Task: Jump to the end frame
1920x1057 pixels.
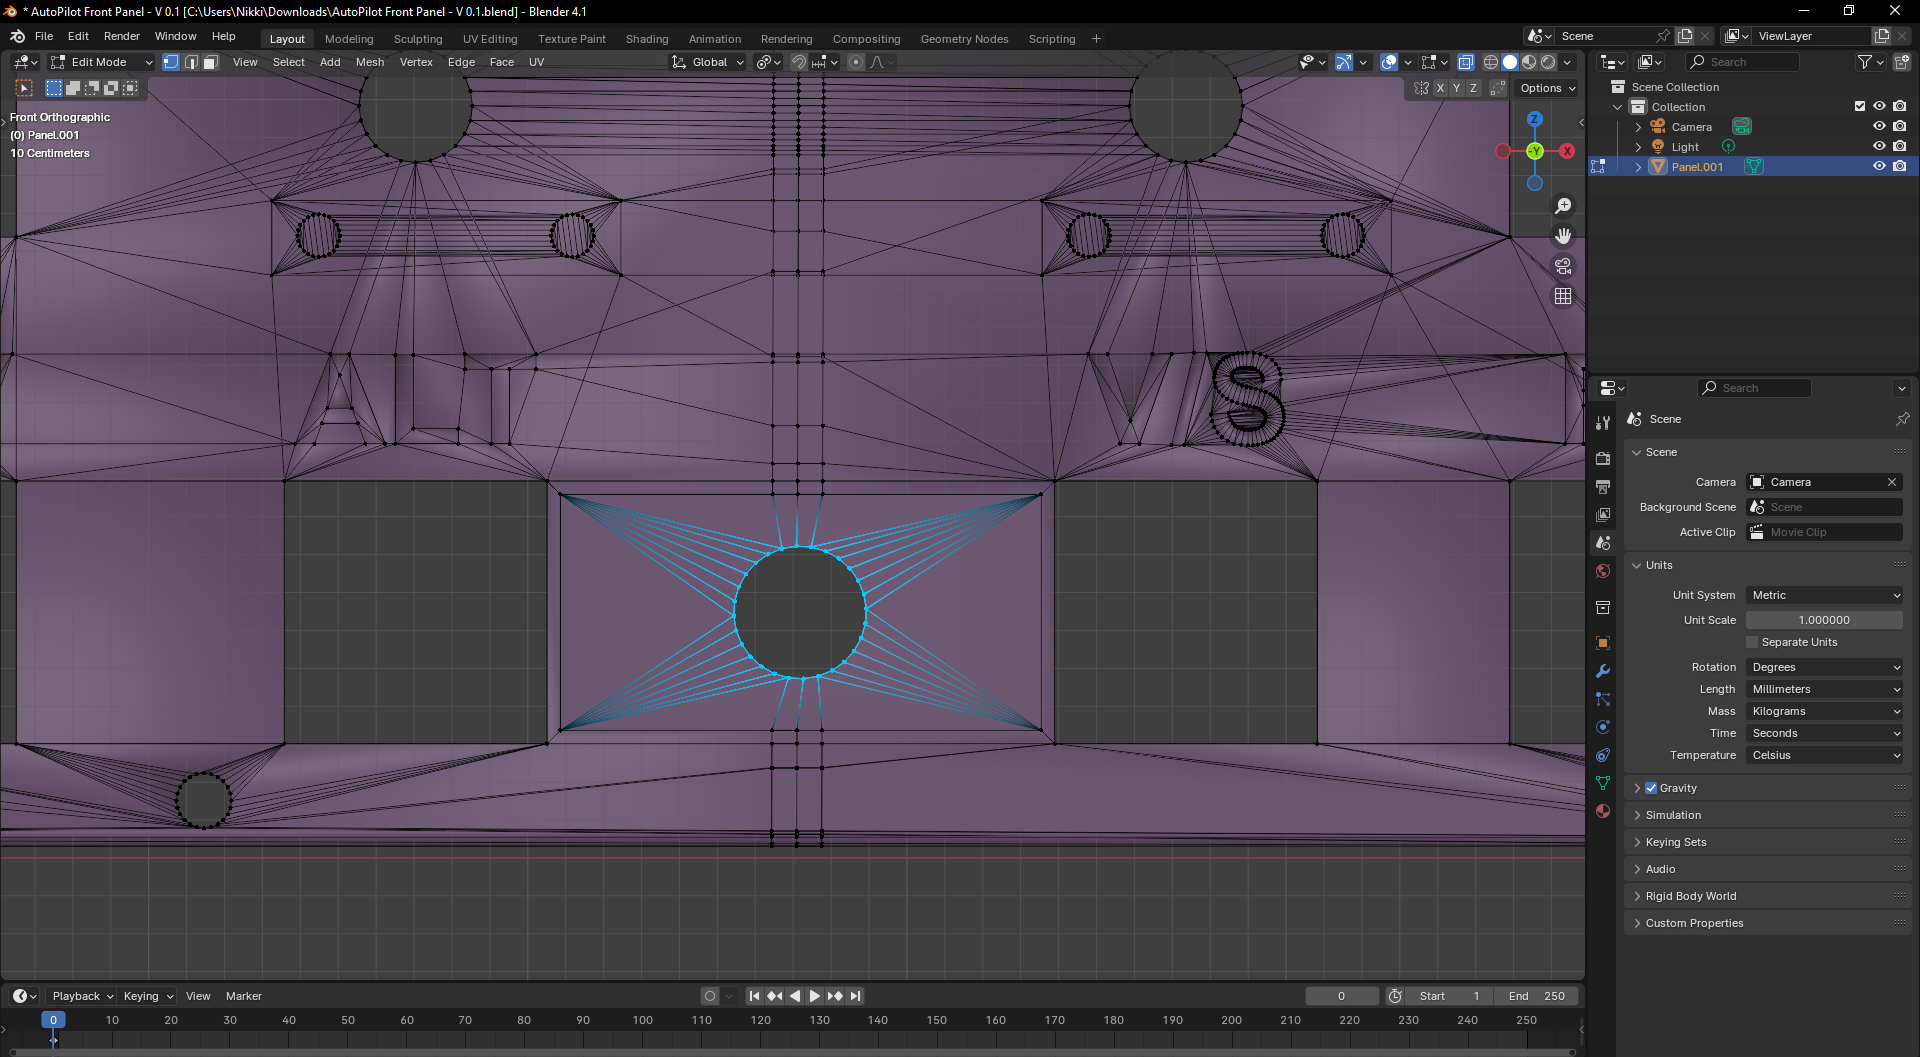Action: (855, 996)
